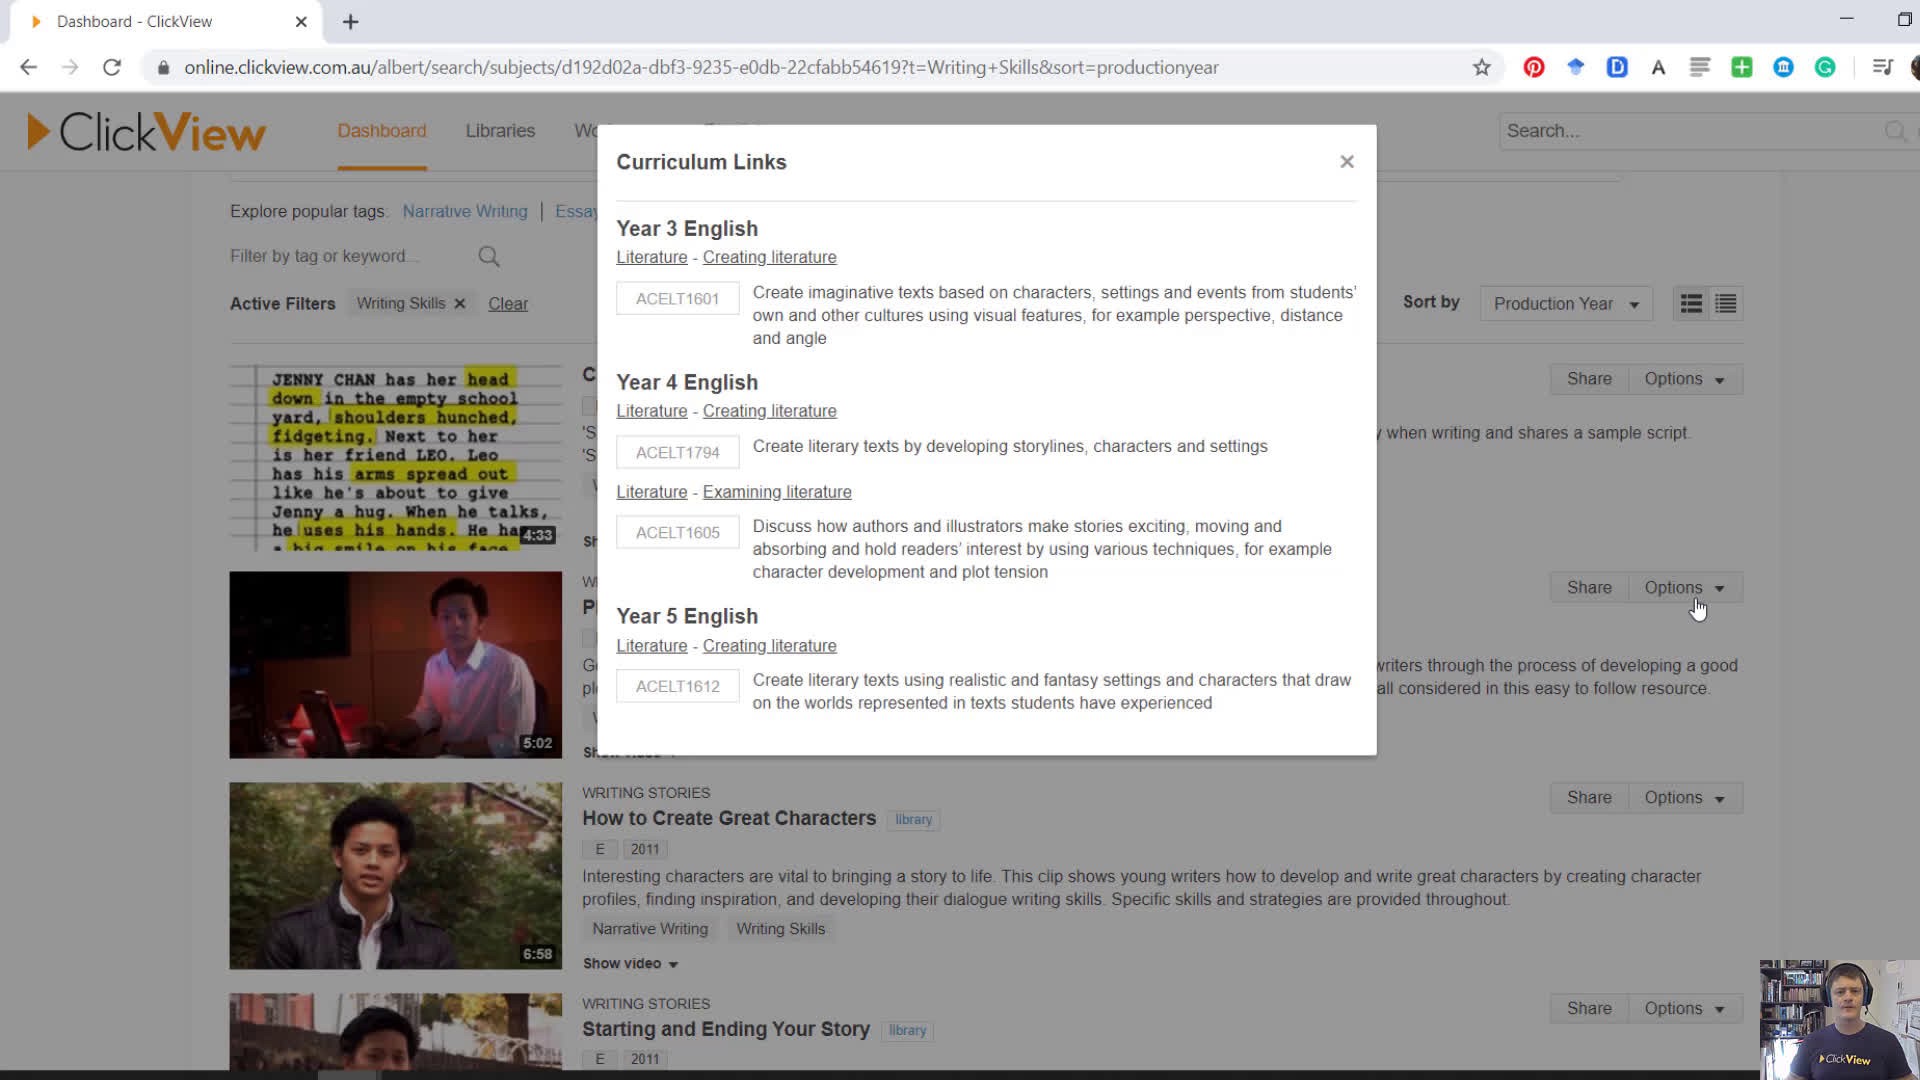Screen dimensions: 1920x1080
Task: Close the Curriculum Links dialog
Action: tap(1347, 162)
